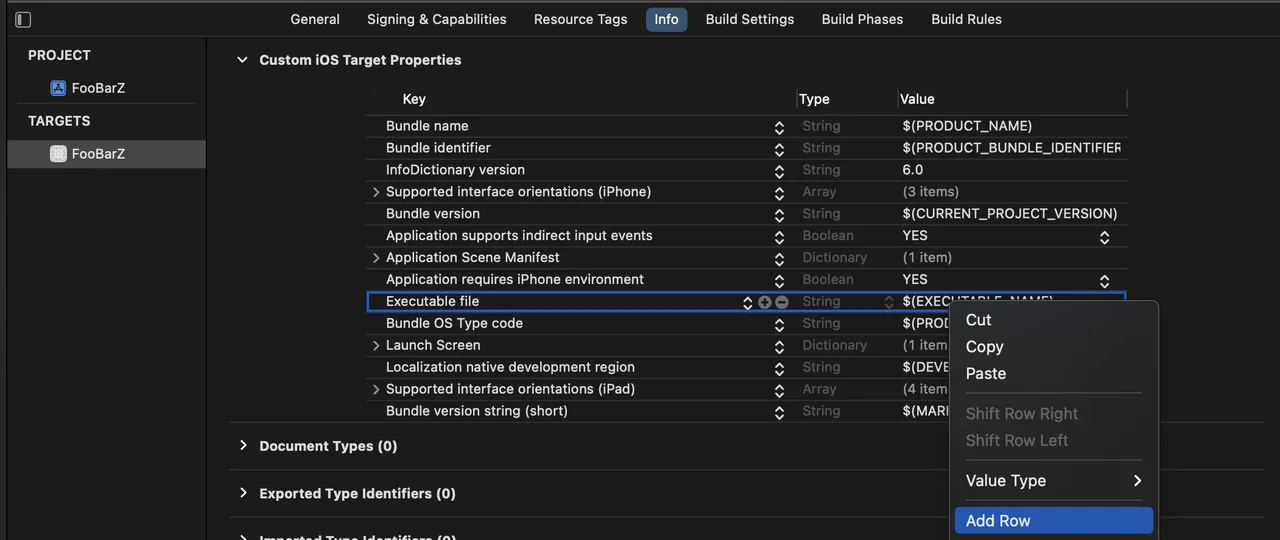
Task: Open the Build Phases tab
Action: click(x=863, y=19)
